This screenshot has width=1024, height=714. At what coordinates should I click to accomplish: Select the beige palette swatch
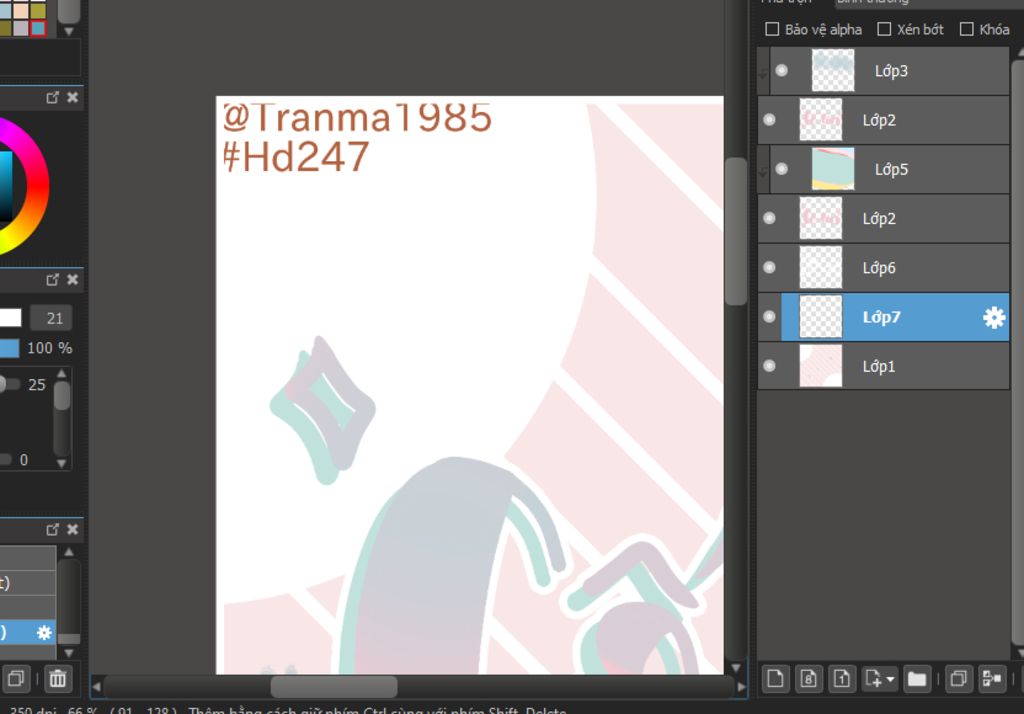tap(22, 11)
